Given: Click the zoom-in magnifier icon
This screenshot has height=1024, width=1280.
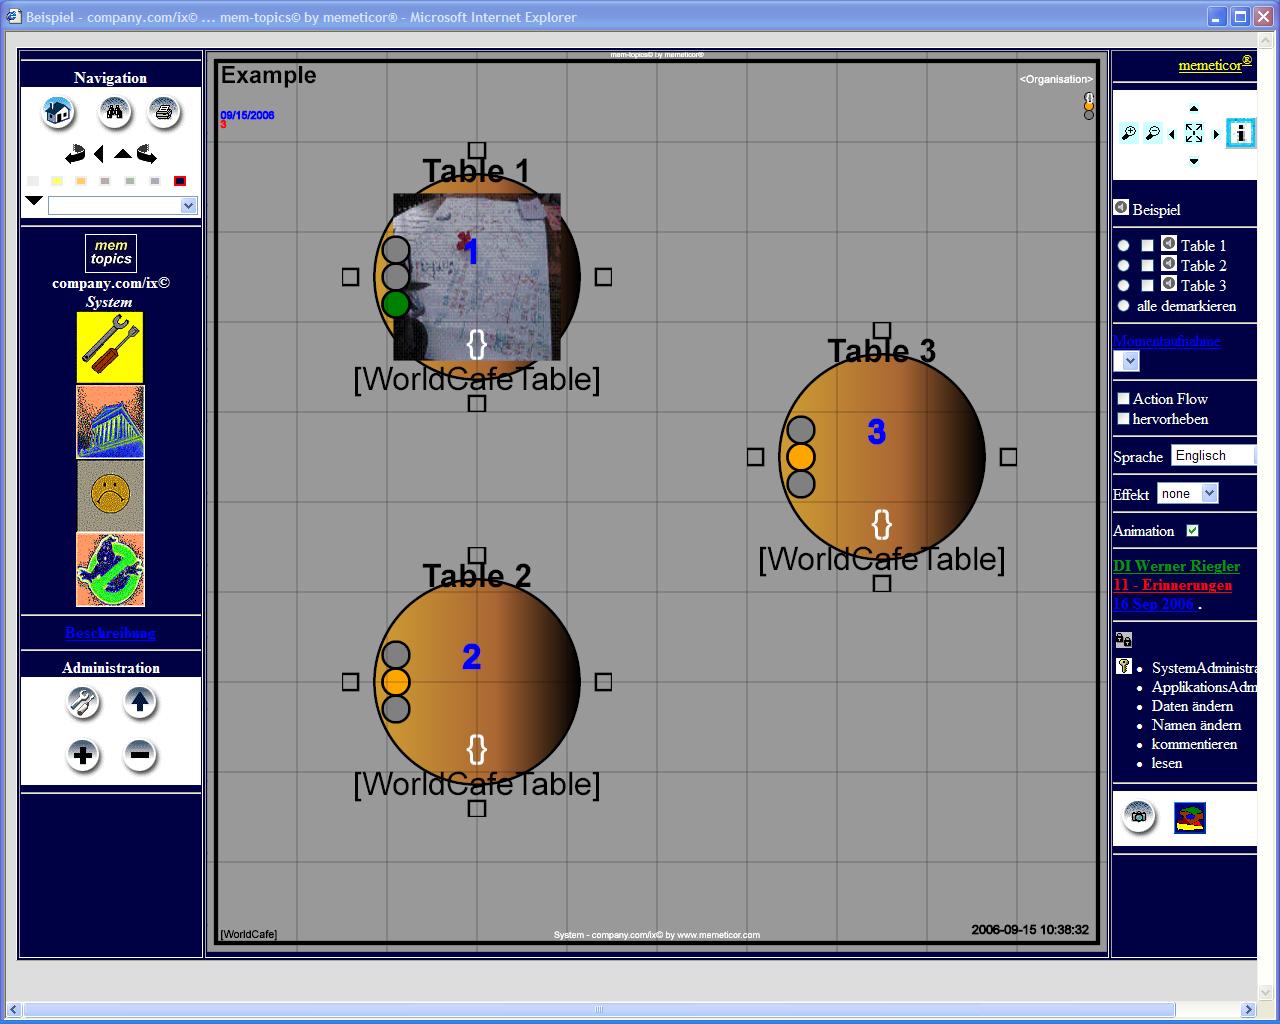Looking at the screenshot, I should click(x=1129, y=133).
